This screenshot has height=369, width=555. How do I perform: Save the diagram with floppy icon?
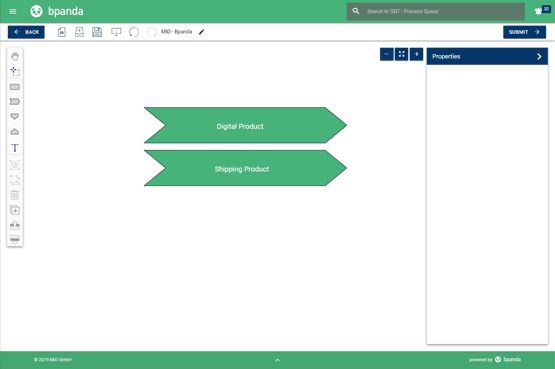97,32
